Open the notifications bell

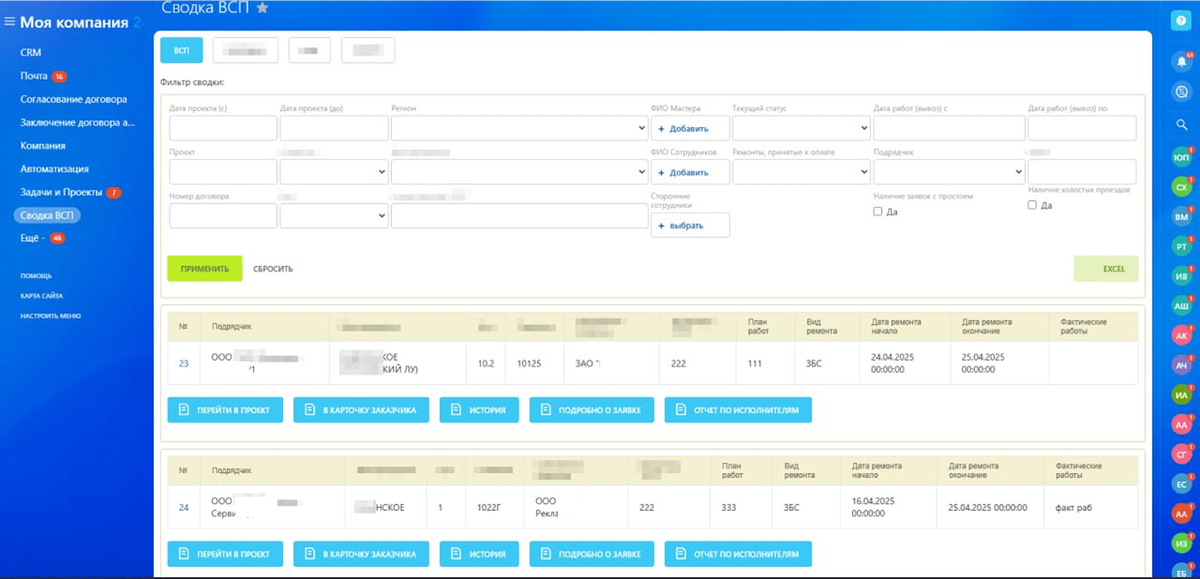pos(1181,62)
